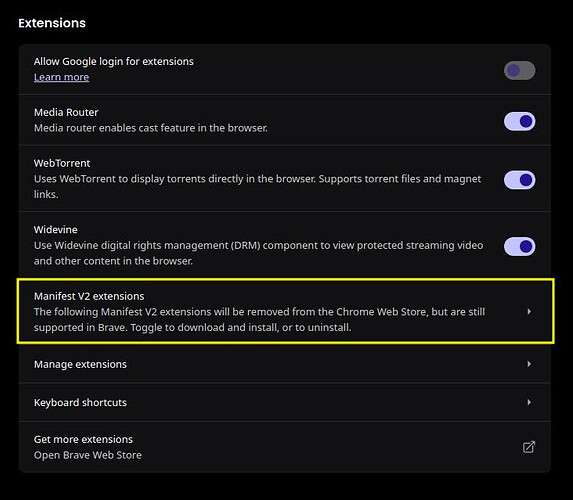Select the Open Brave Web Store text
573x500 pixels.
point(88,455)
